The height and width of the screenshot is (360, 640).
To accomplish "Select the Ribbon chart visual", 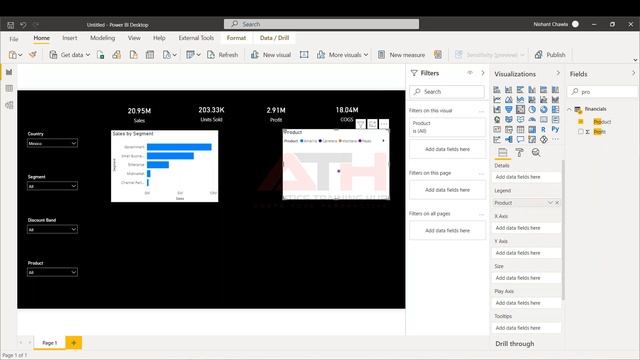I will coord(555,100).
